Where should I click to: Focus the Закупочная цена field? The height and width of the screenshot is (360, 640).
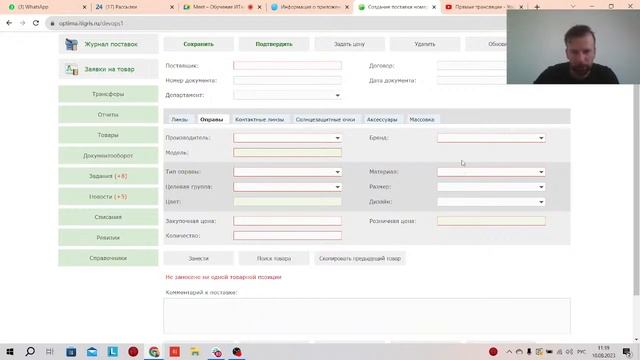pyautogui.click(x=287, y=221)
